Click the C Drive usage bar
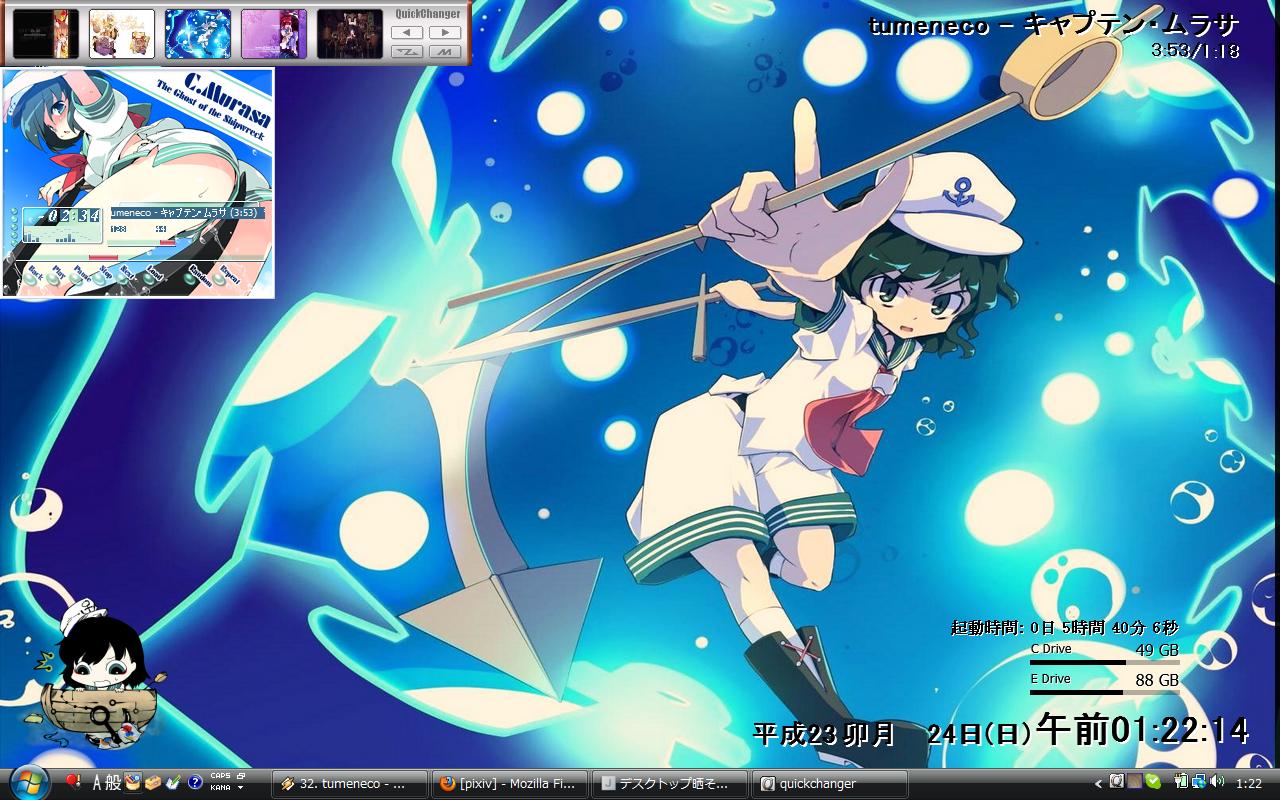The image size is (1280, 800). click(x=1105, y=662)
